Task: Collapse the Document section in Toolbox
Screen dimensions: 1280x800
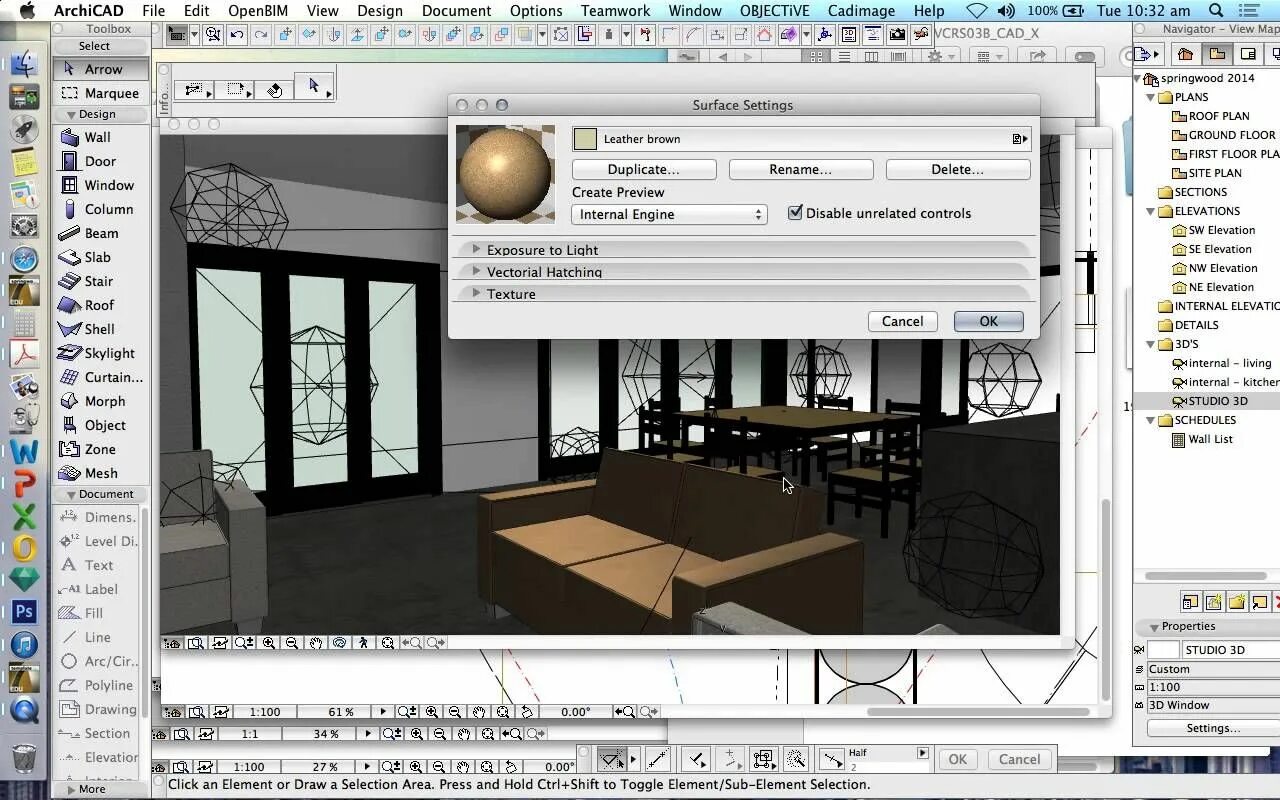Action: click(70, 494)
